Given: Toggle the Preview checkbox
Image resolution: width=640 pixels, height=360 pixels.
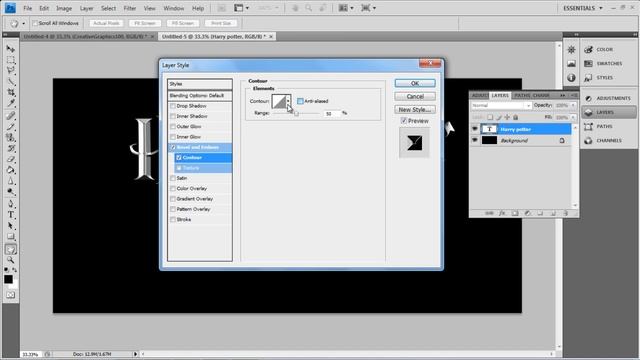Looking at the screenshot, I should [404, 121].
